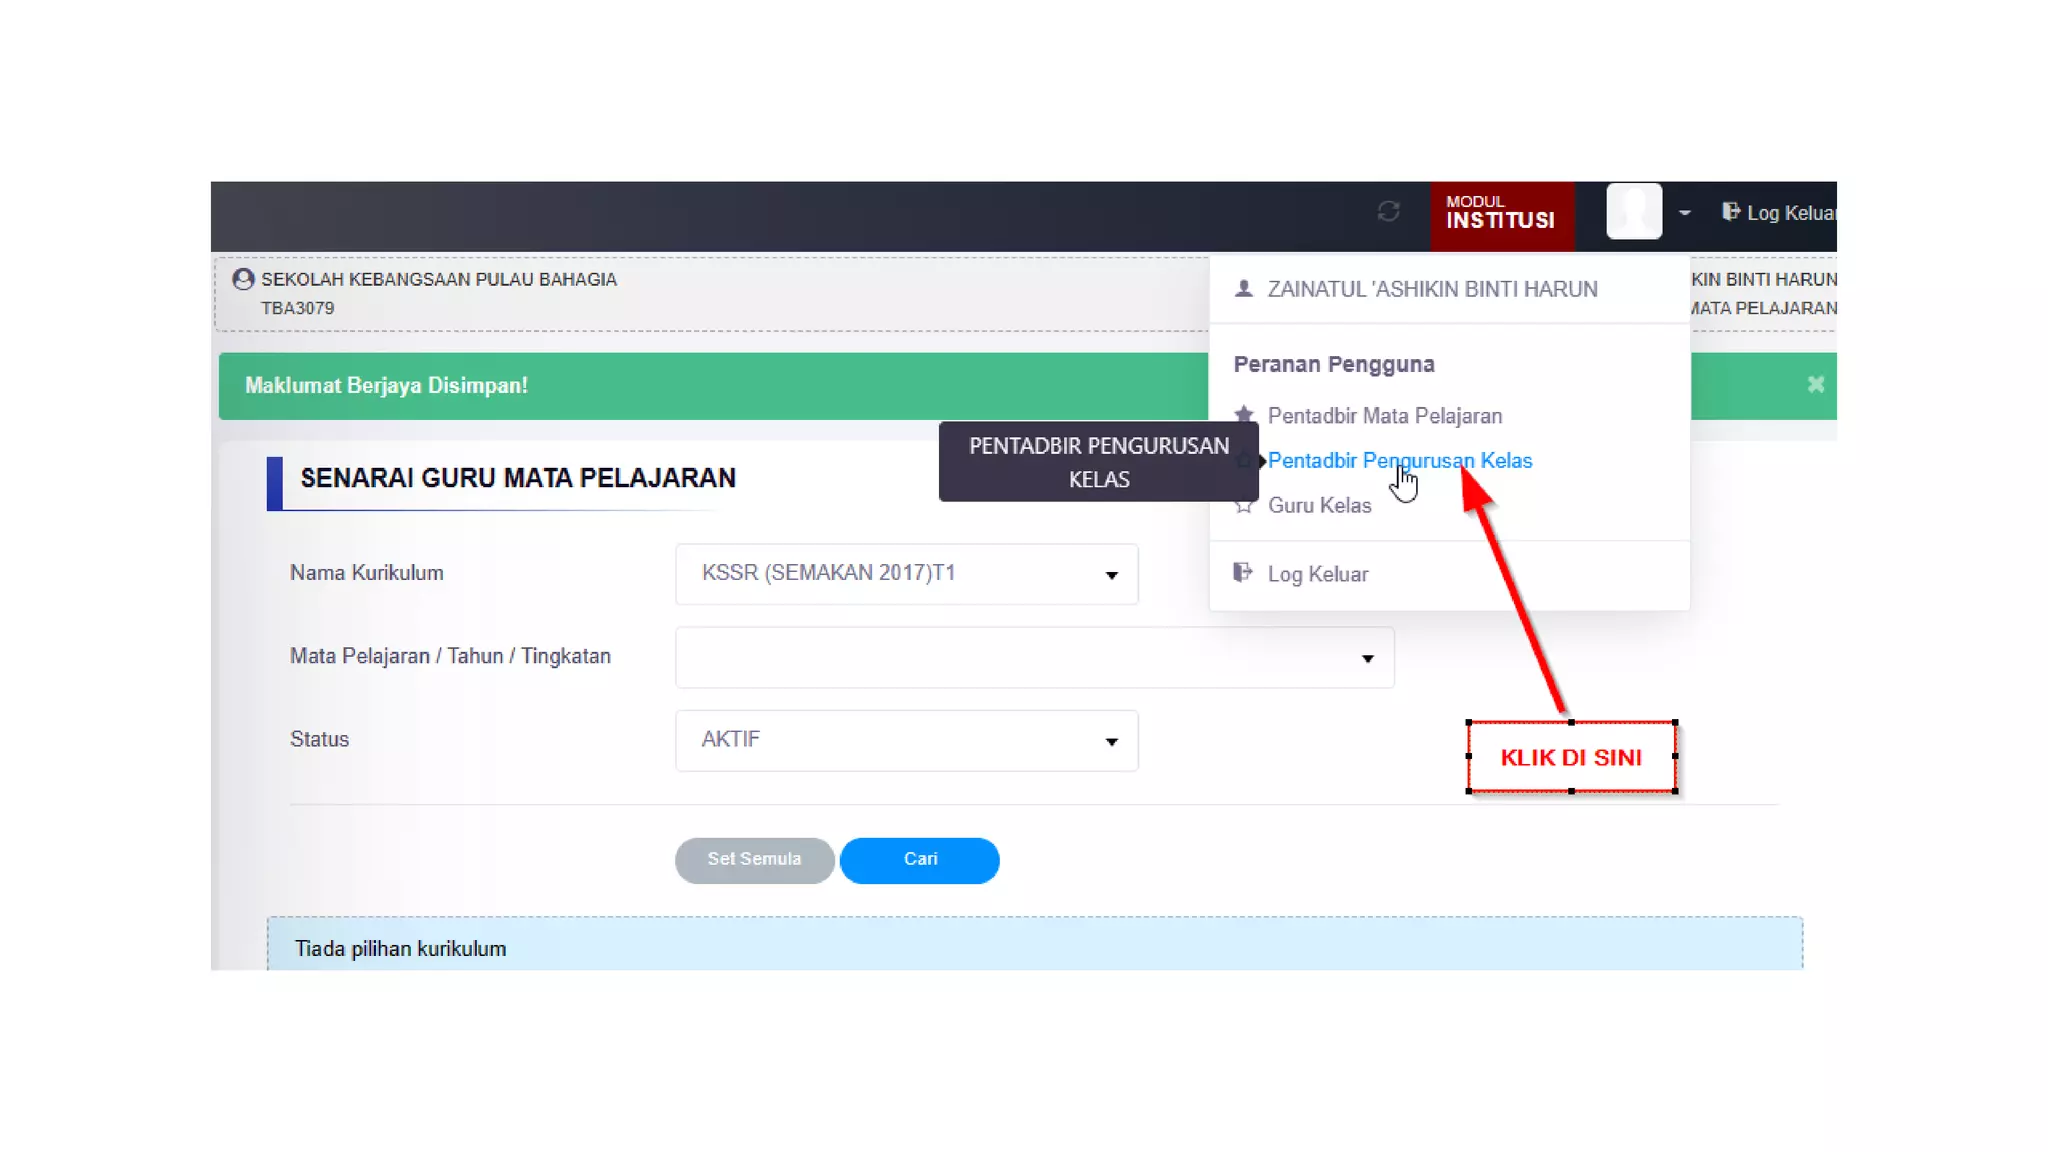Viewport: 2048px width, 1152px height.
Task: Click star icon next to Pentadbir Mata Pelajaran
Action: click(1244, 415)
